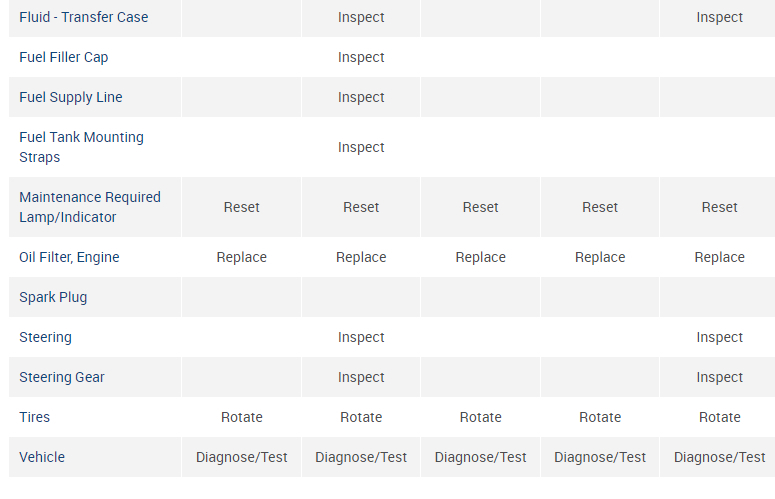Click the Vehicle row label

[42, 457]
